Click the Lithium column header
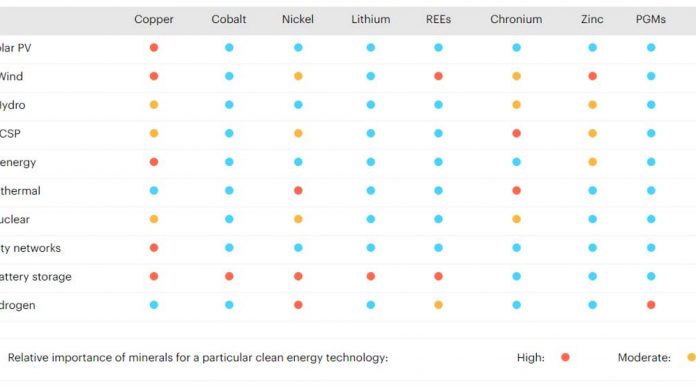 click(371, 19)
